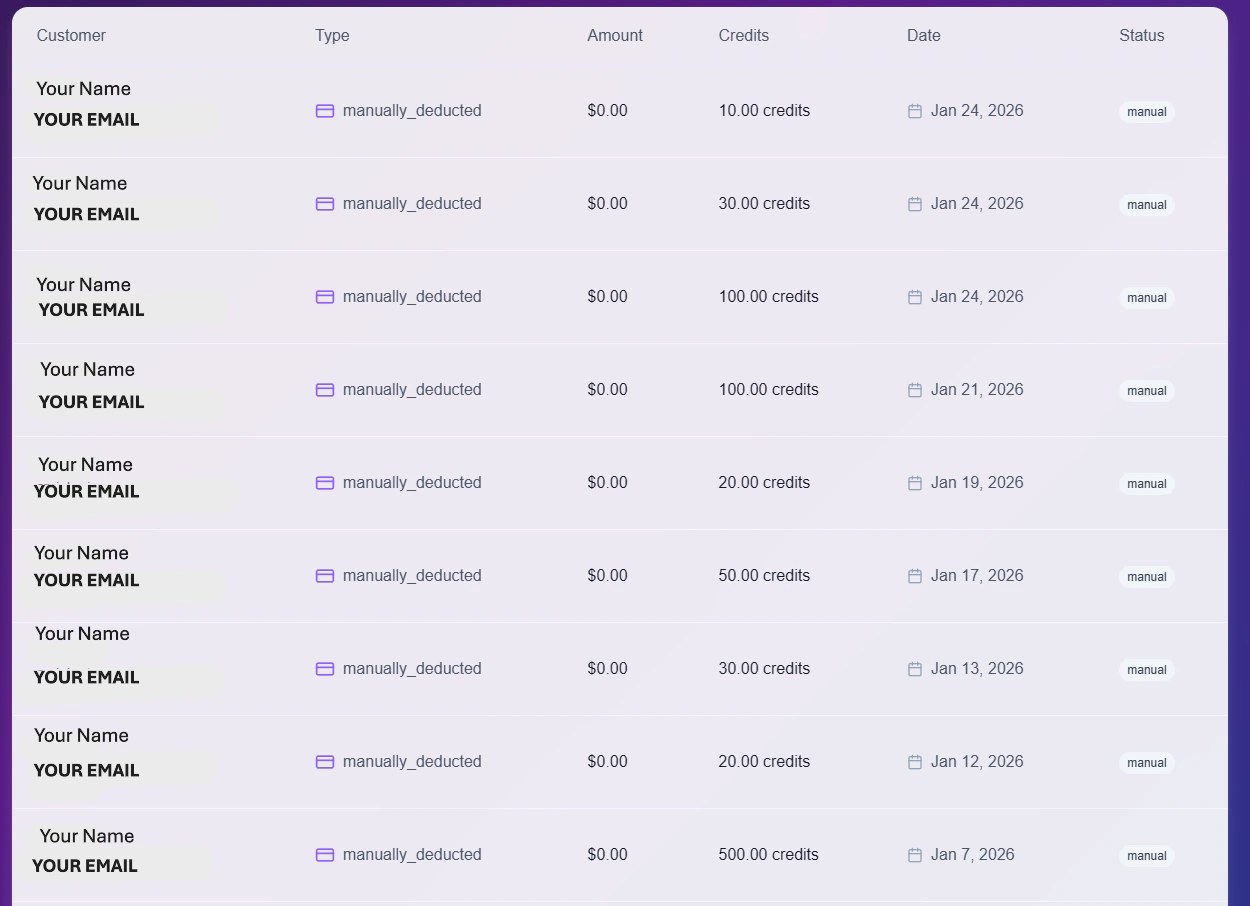Image resolution: width=1250 pixels, height=906 pixels.
Task: Click the credit card icon on the 10.00 credits row
Action: (x=325, y=111)
